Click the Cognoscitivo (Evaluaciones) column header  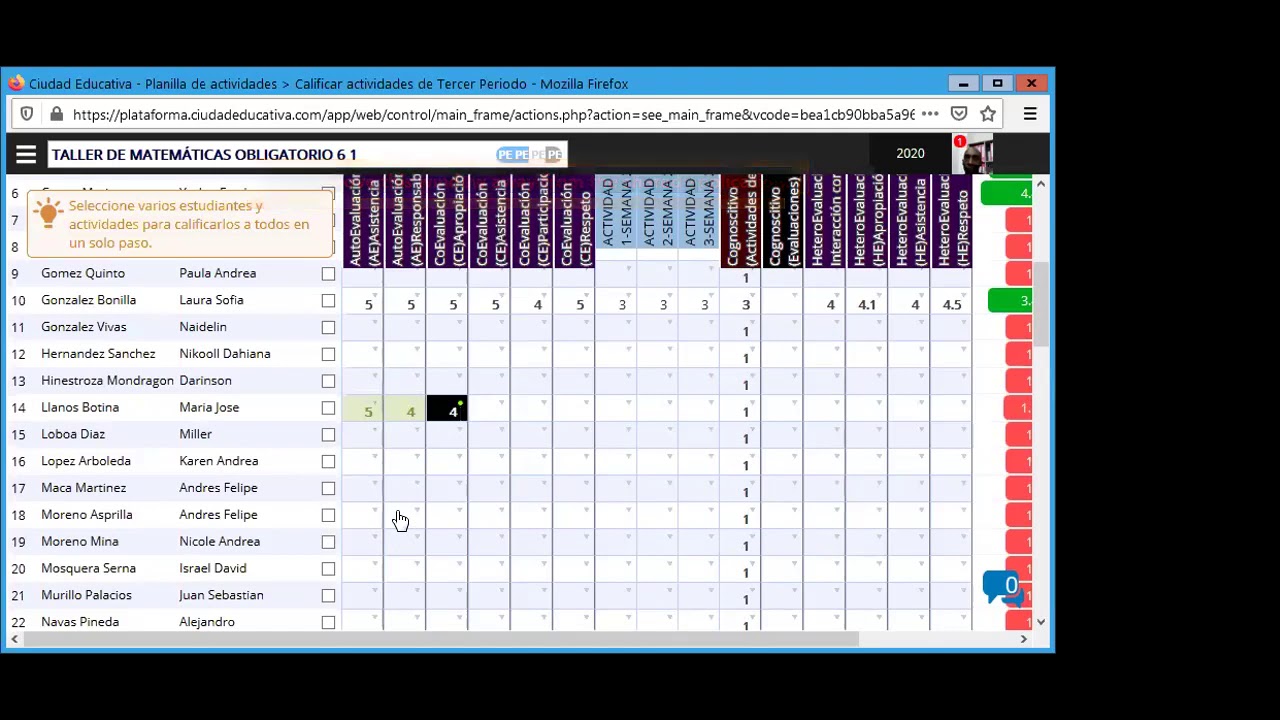coord(783,221)
